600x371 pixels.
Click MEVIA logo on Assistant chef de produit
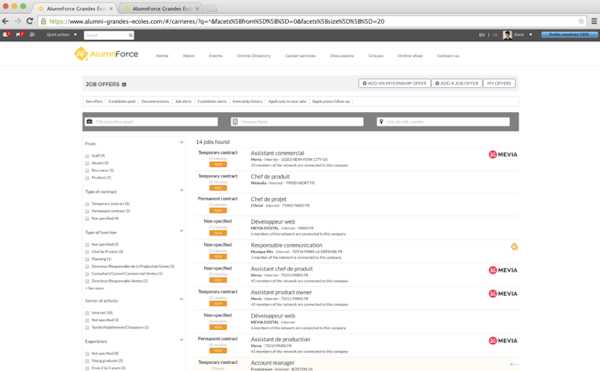coord(503,270)
